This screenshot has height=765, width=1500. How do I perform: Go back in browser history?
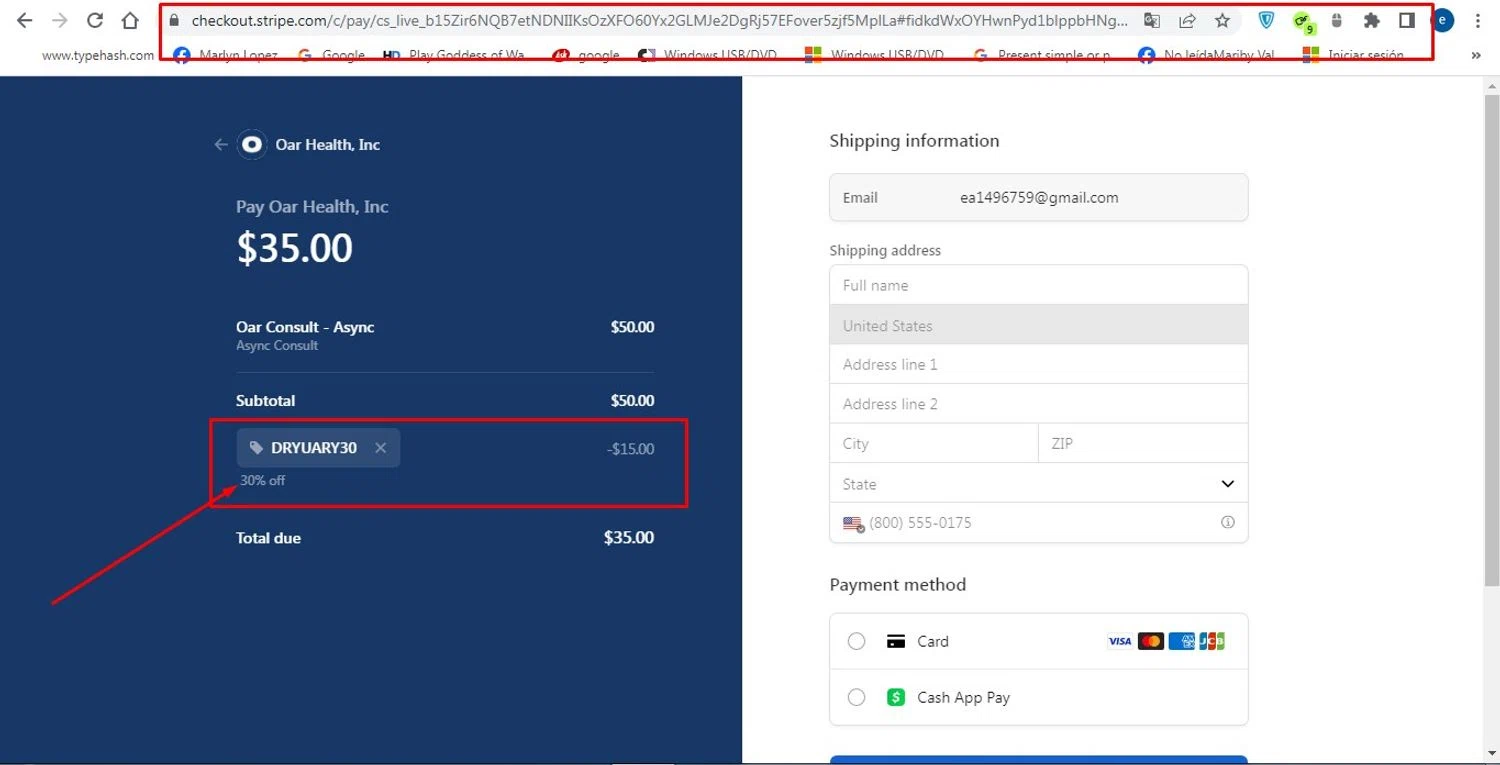(x=24, y=20)
